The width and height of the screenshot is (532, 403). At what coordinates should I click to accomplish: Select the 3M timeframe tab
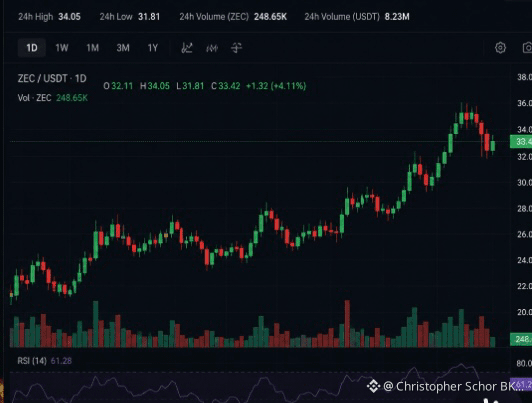(123, 48)
